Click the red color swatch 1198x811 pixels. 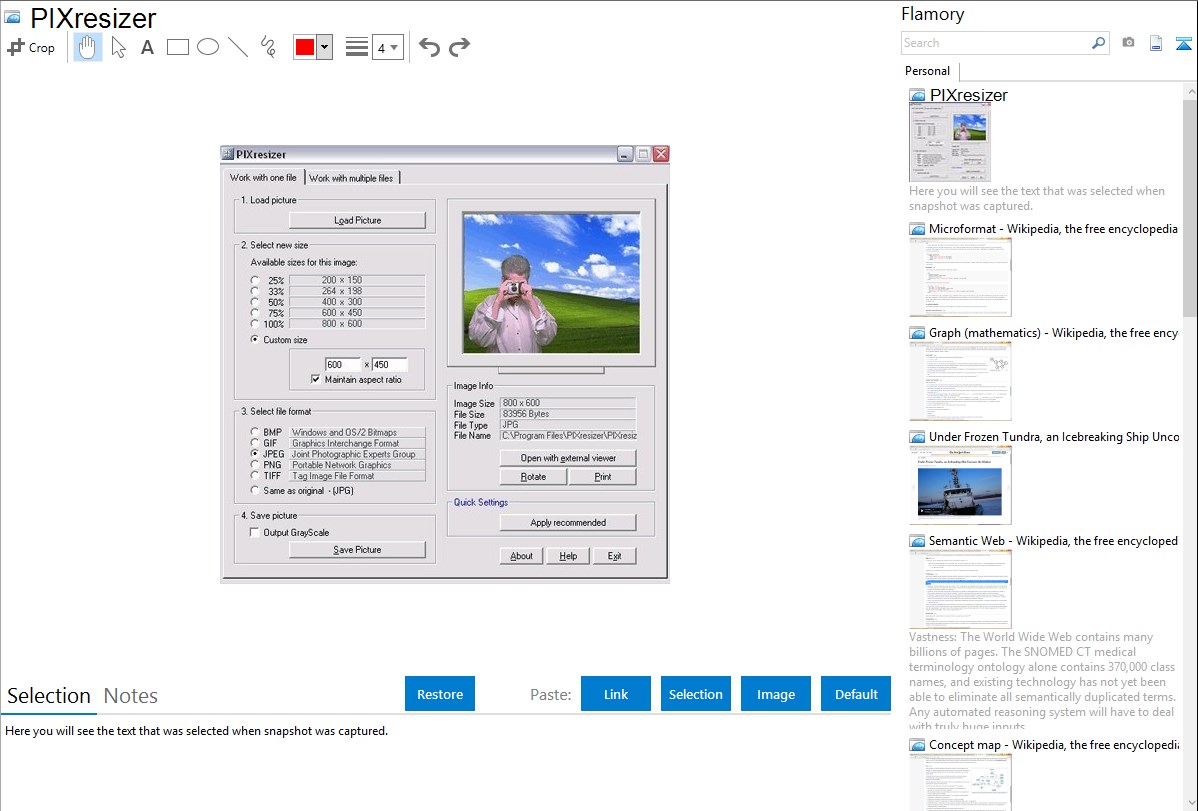point(305,47)
